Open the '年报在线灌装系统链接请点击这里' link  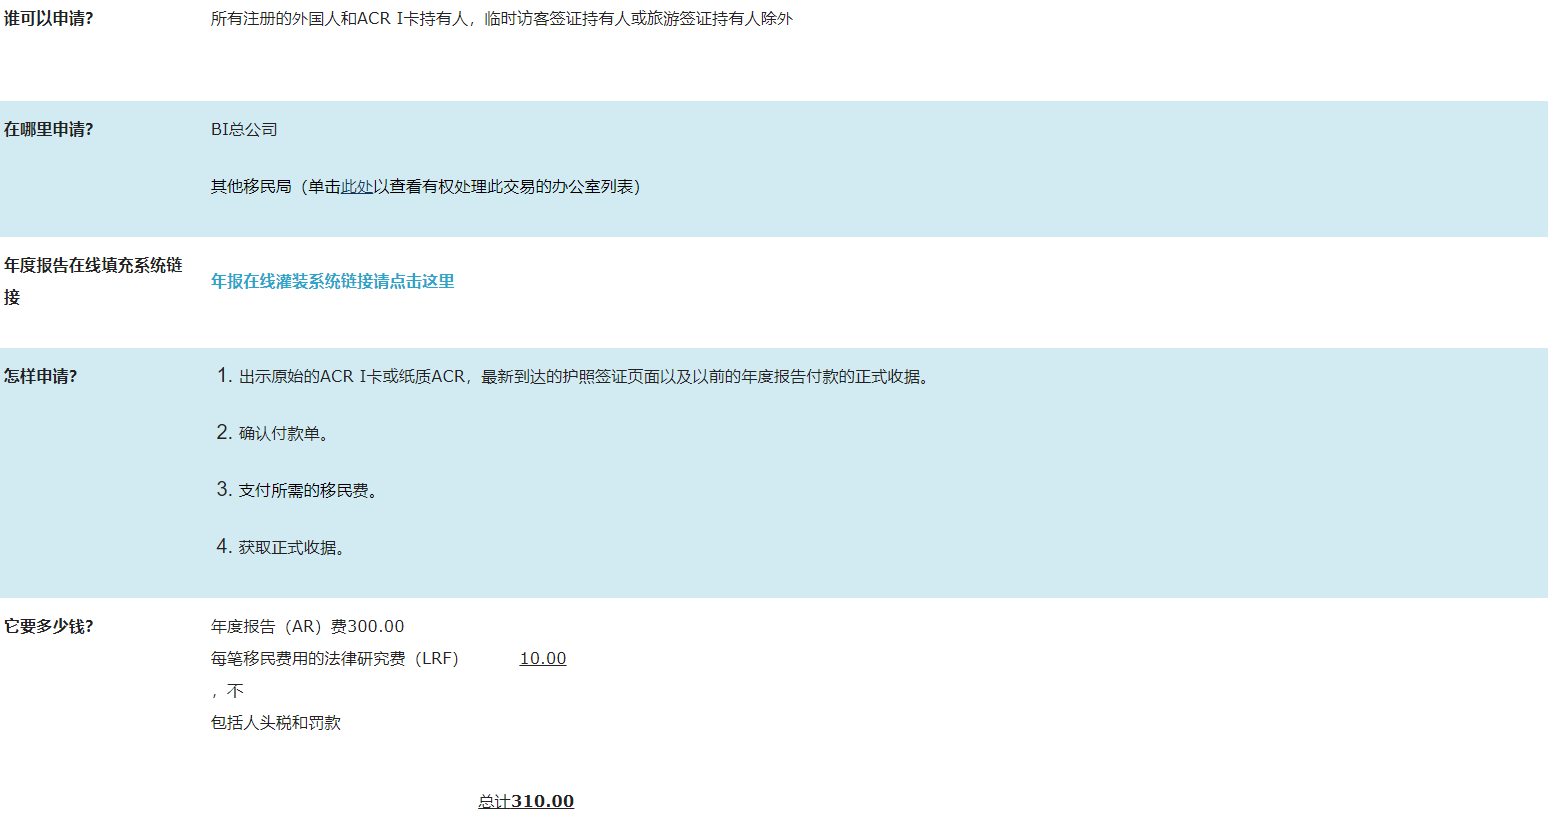[x=332, y=282]
